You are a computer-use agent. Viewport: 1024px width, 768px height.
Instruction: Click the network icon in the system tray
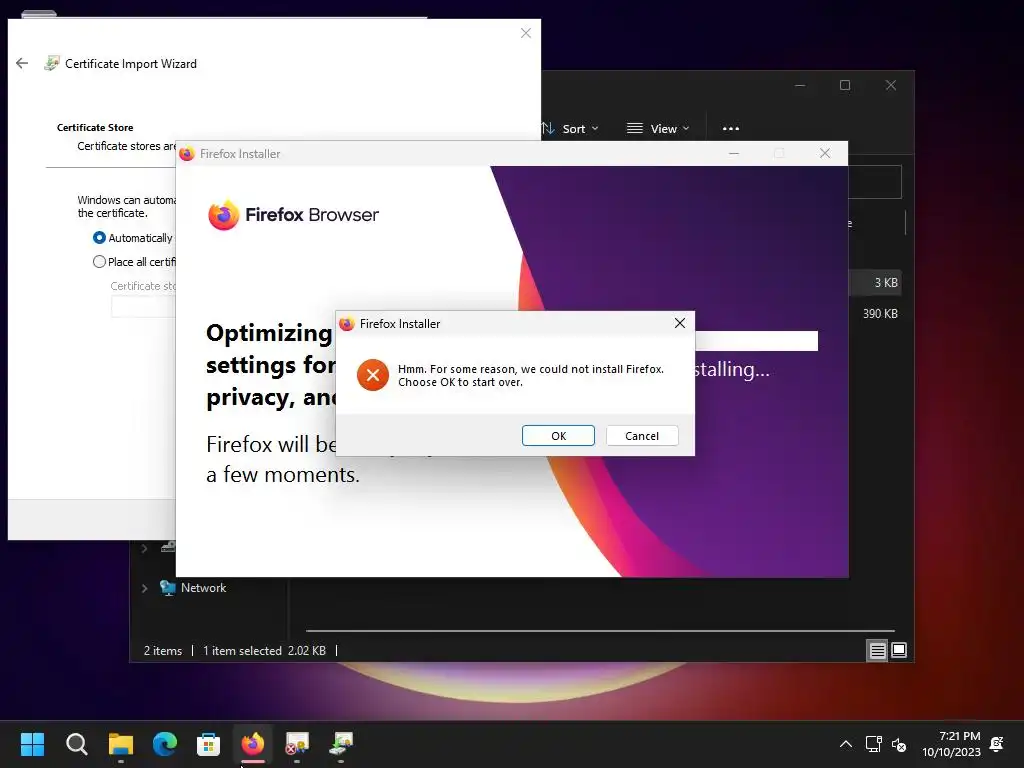(873, 744)
